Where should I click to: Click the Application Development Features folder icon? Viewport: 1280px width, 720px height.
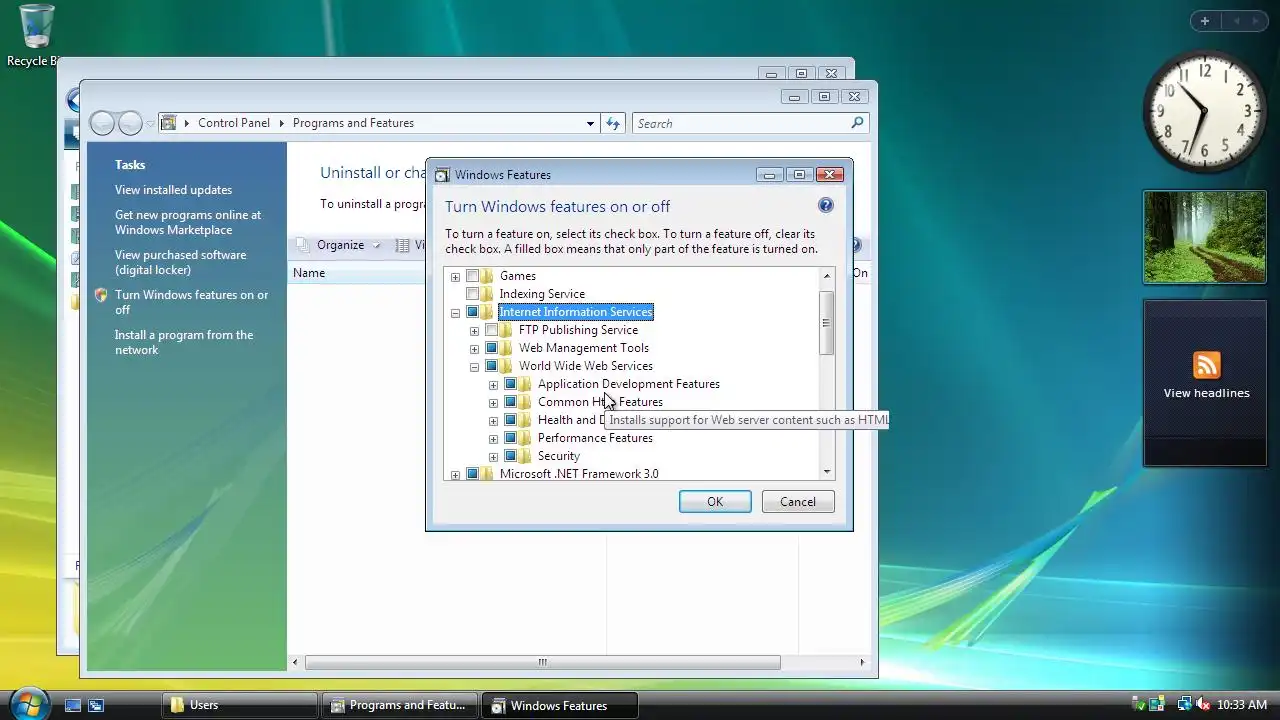point(525,384)
